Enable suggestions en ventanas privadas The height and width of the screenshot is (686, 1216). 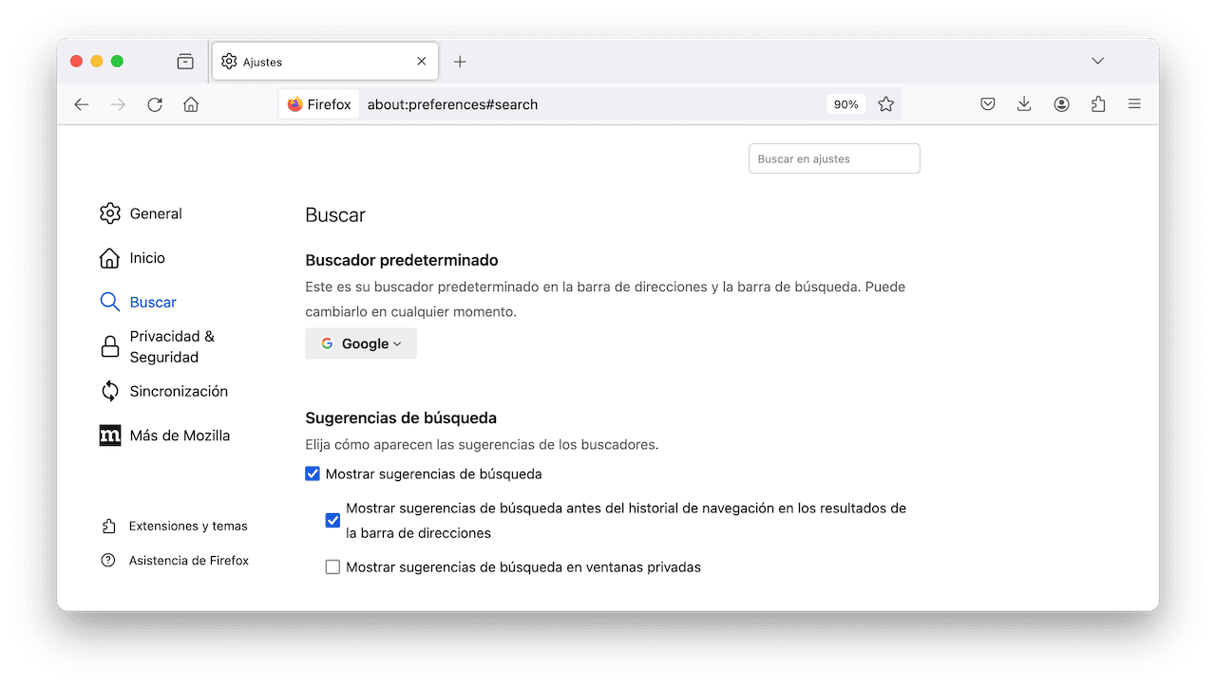333,567
